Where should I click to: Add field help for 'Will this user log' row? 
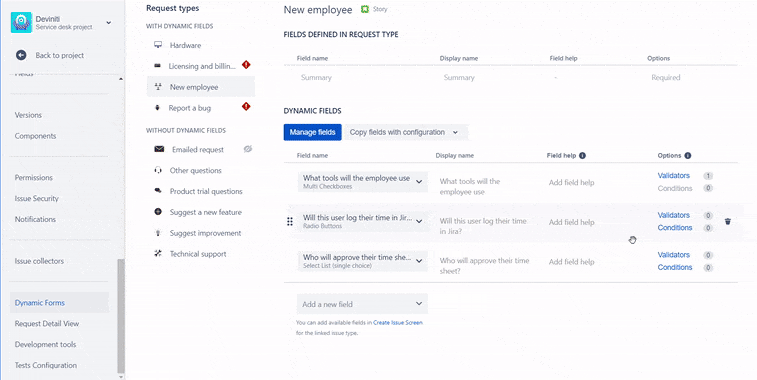(572, 222)
